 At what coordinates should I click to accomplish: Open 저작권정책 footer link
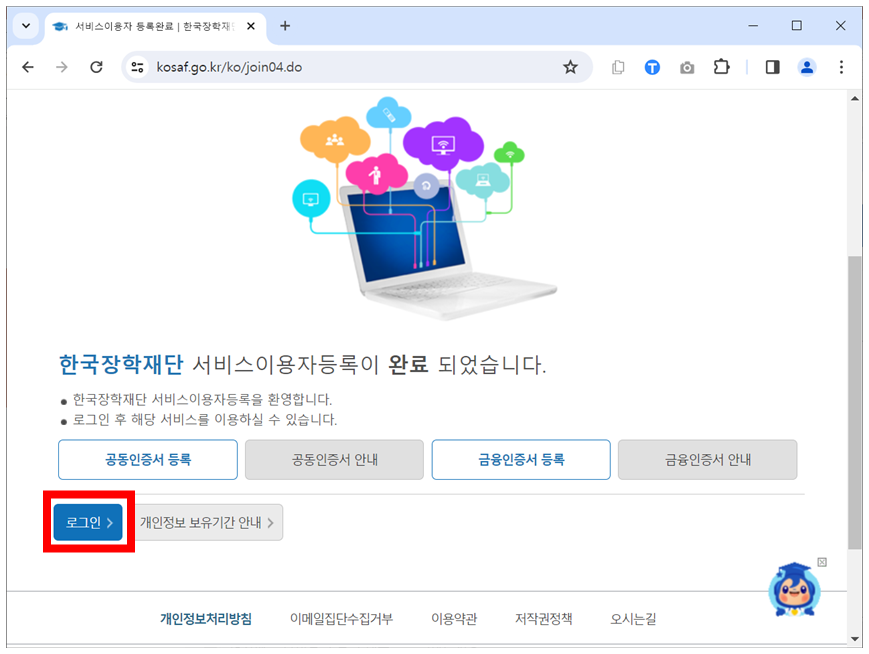(543, 619)
